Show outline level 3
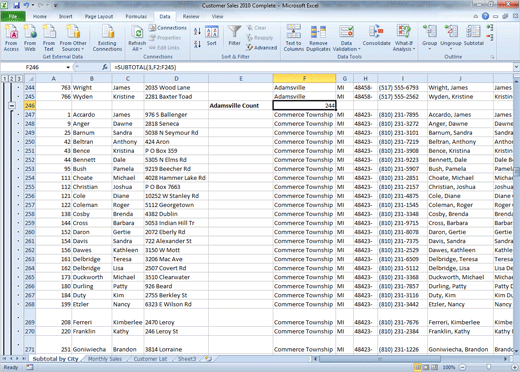This screenshot has width=520, height=372. 19,79
